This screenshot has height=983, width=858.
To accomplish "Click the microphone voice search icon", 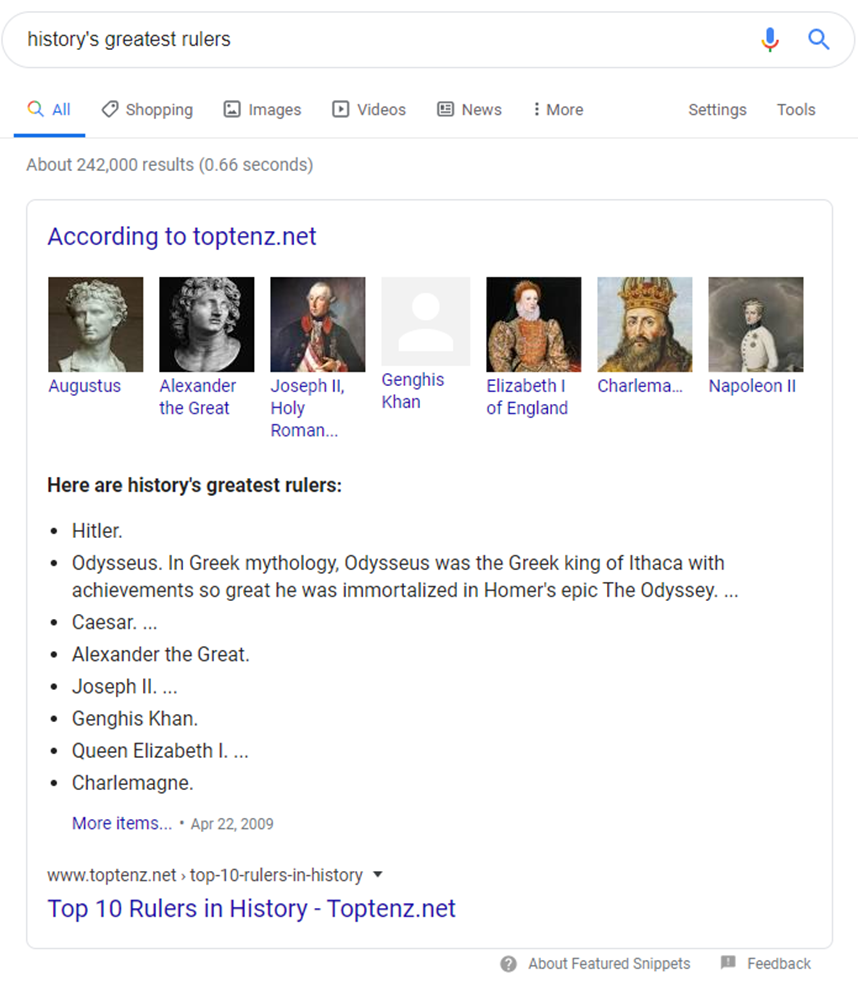I will (x=770, y=39).
